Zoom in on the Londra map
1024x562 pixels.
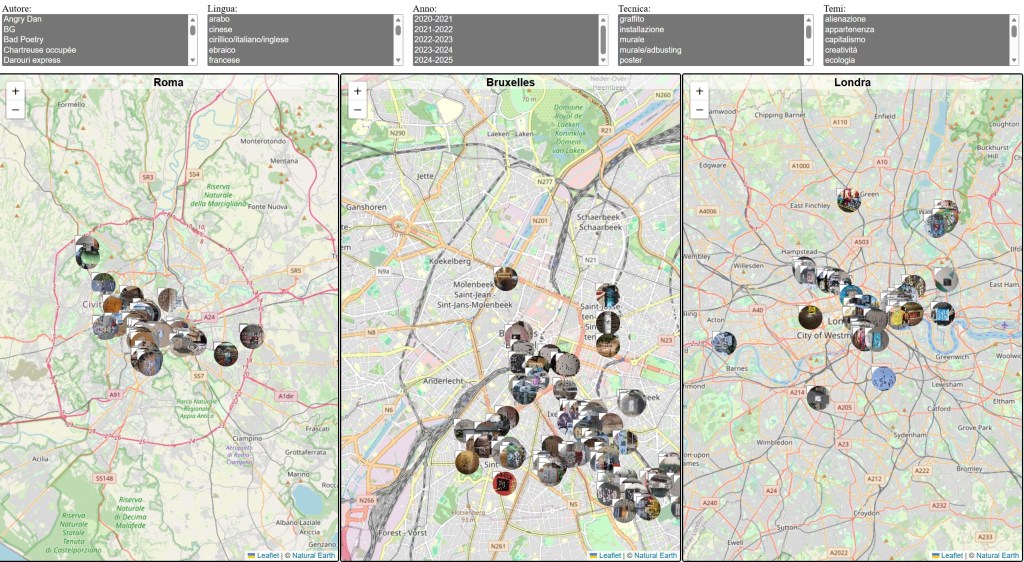point(699,91)
